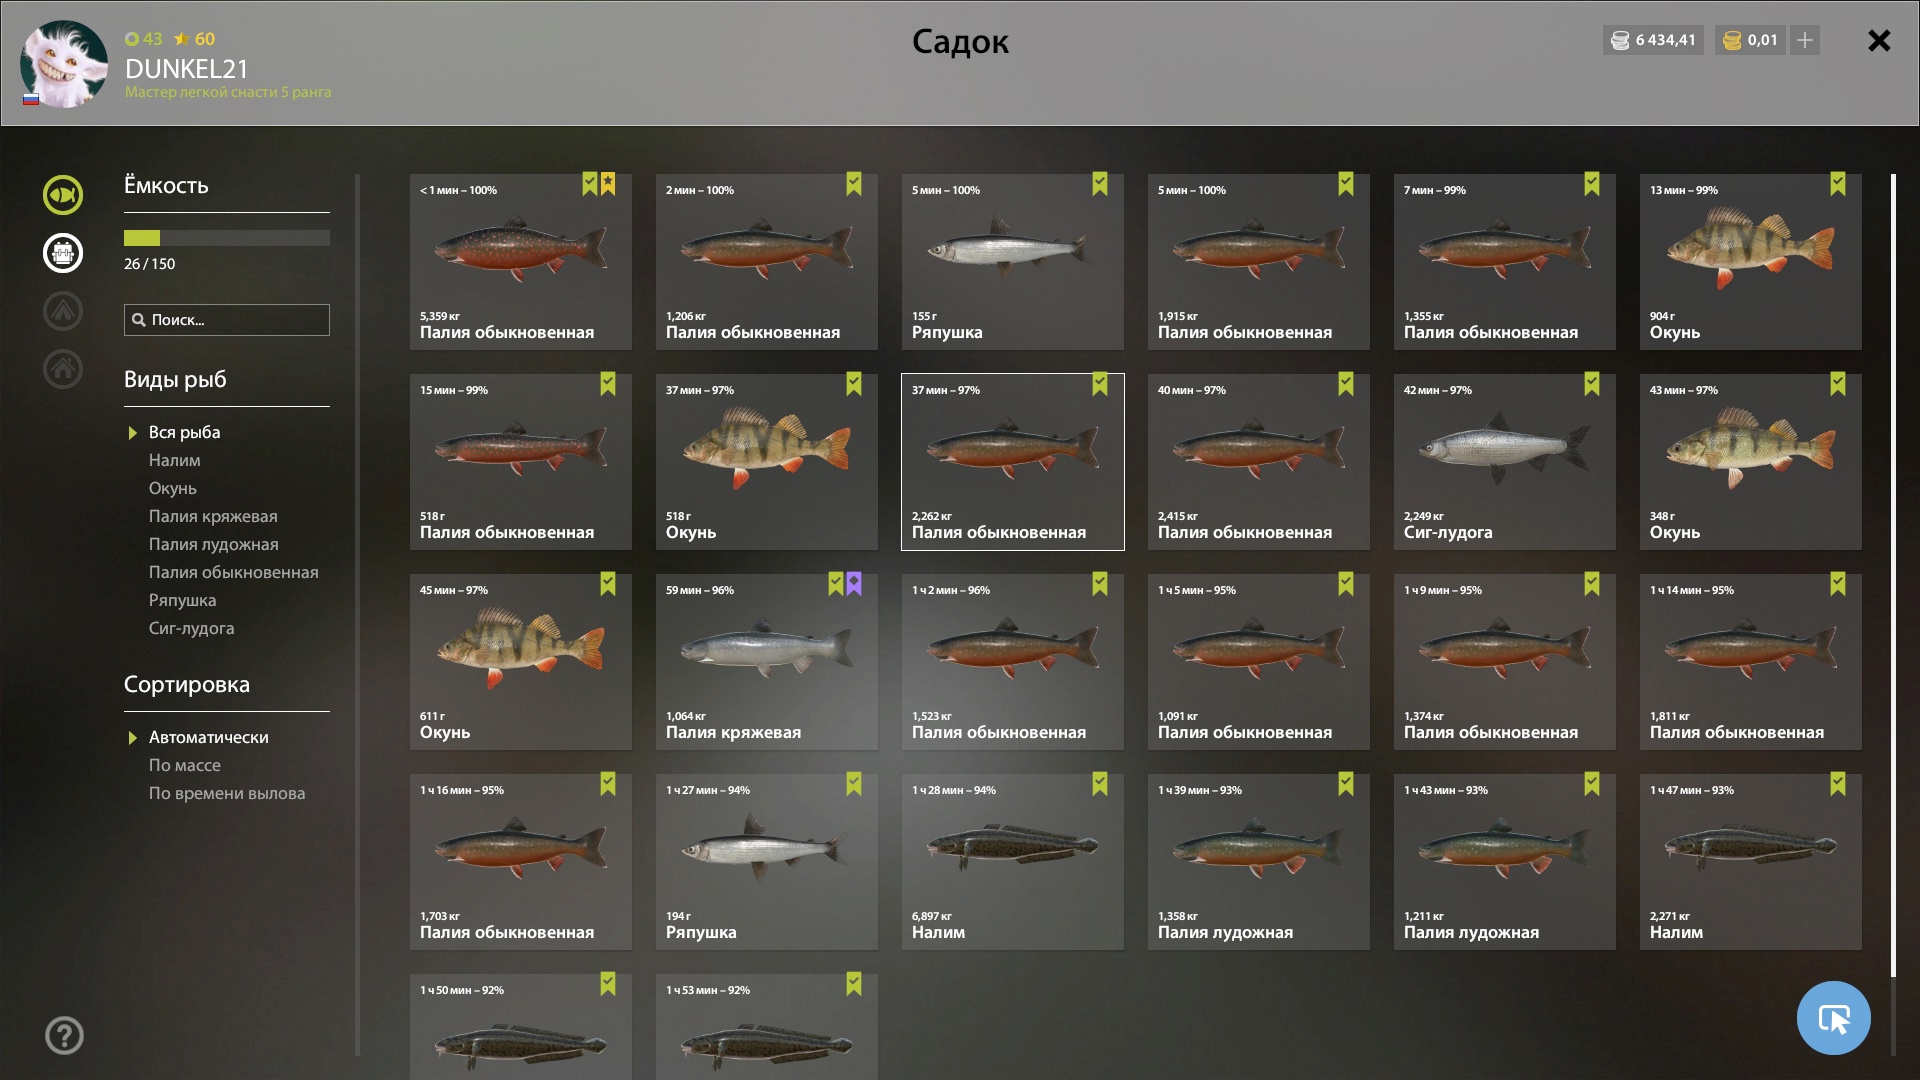1920x1080 pixels.
Task: Filter by Налим fish type
Action: pyautogui.click(x=175, y=460)
